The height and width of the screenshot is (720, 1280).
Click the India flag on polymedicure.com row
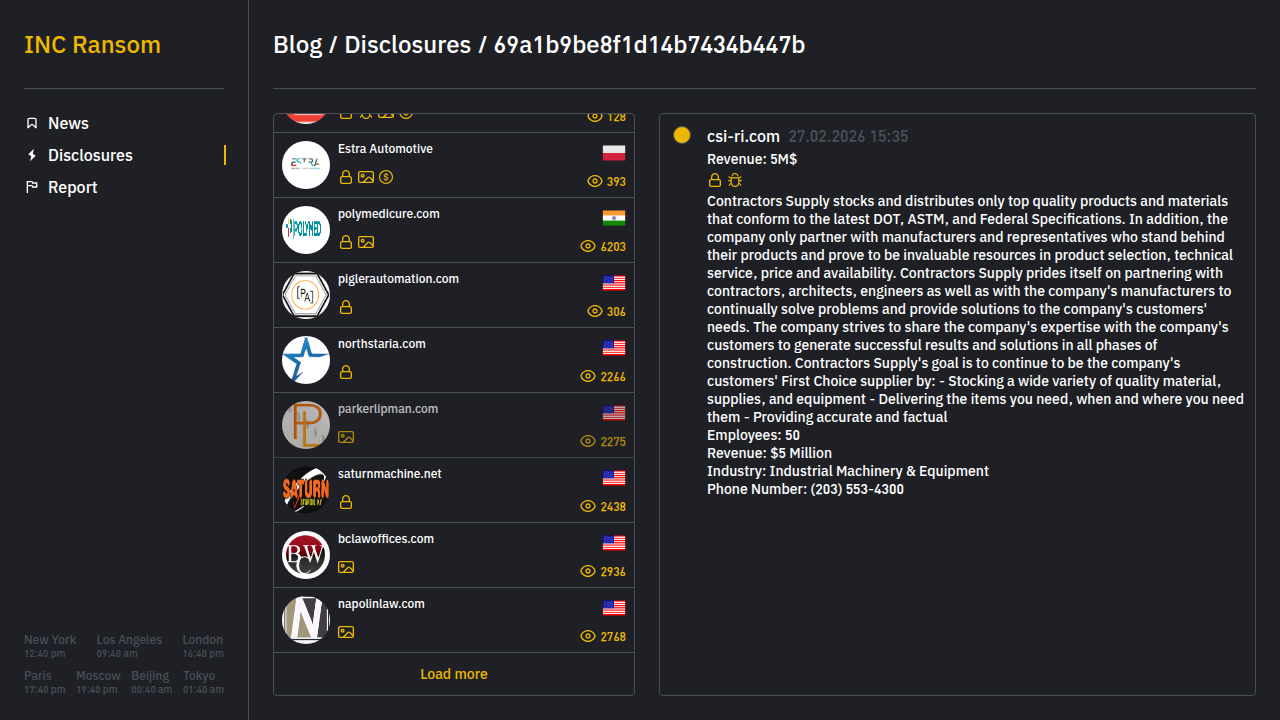pos(614,218)
